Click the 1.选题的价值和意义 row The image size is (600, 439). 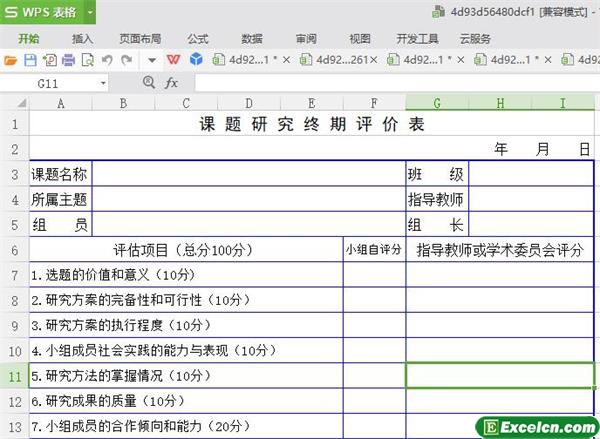click(x=186, y=275)
